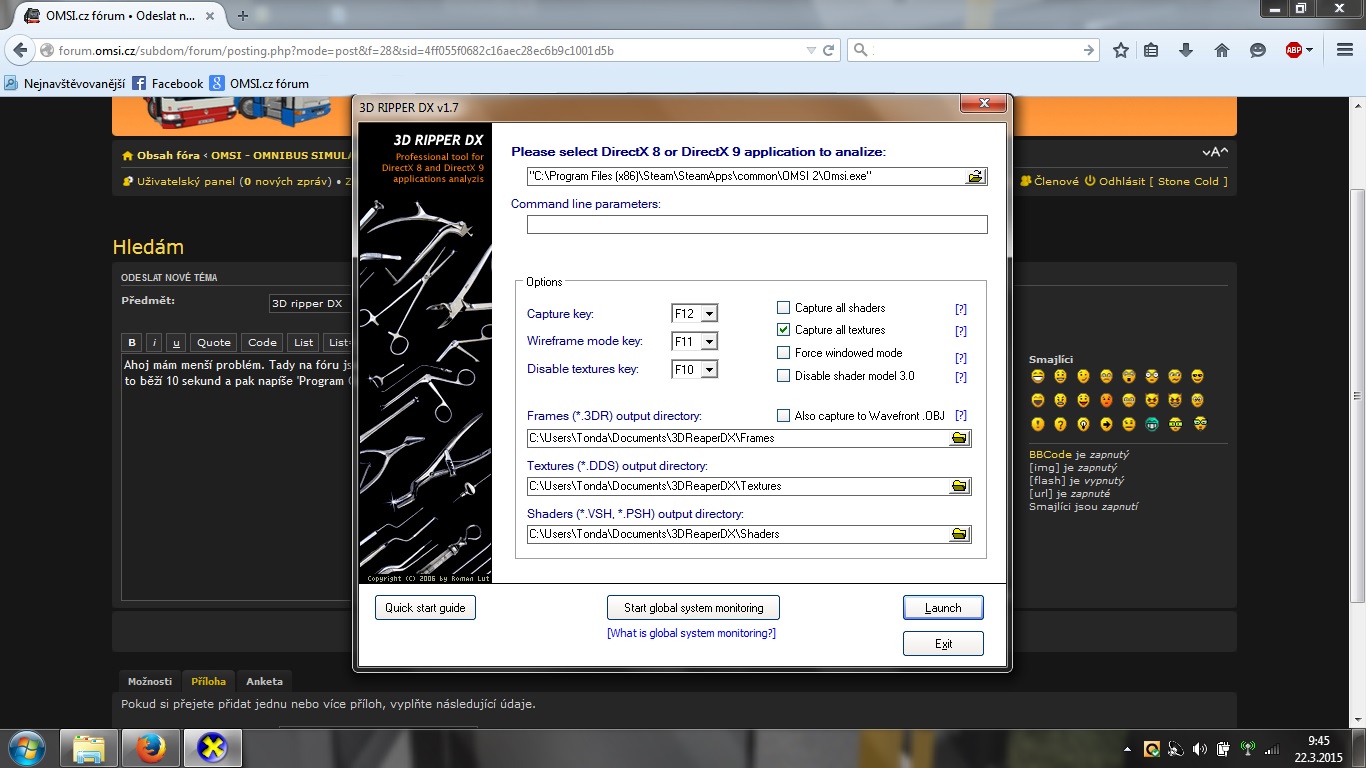This screenshot has height=768, width=1366.
Task: Switch to the Anketa tab
Action: coord(264,681)
